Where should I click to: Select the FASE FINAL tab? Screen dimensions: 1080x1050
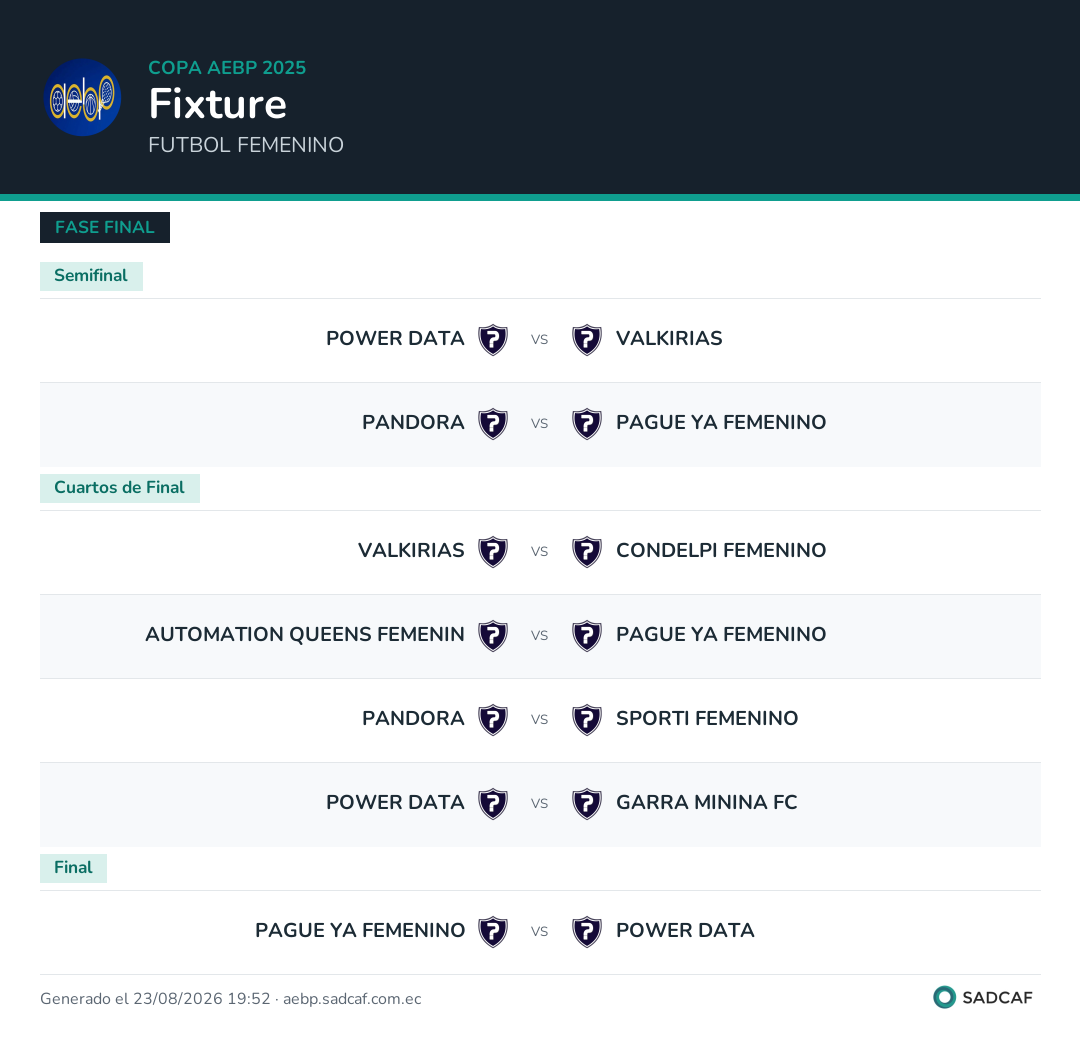tap(105, 227)
